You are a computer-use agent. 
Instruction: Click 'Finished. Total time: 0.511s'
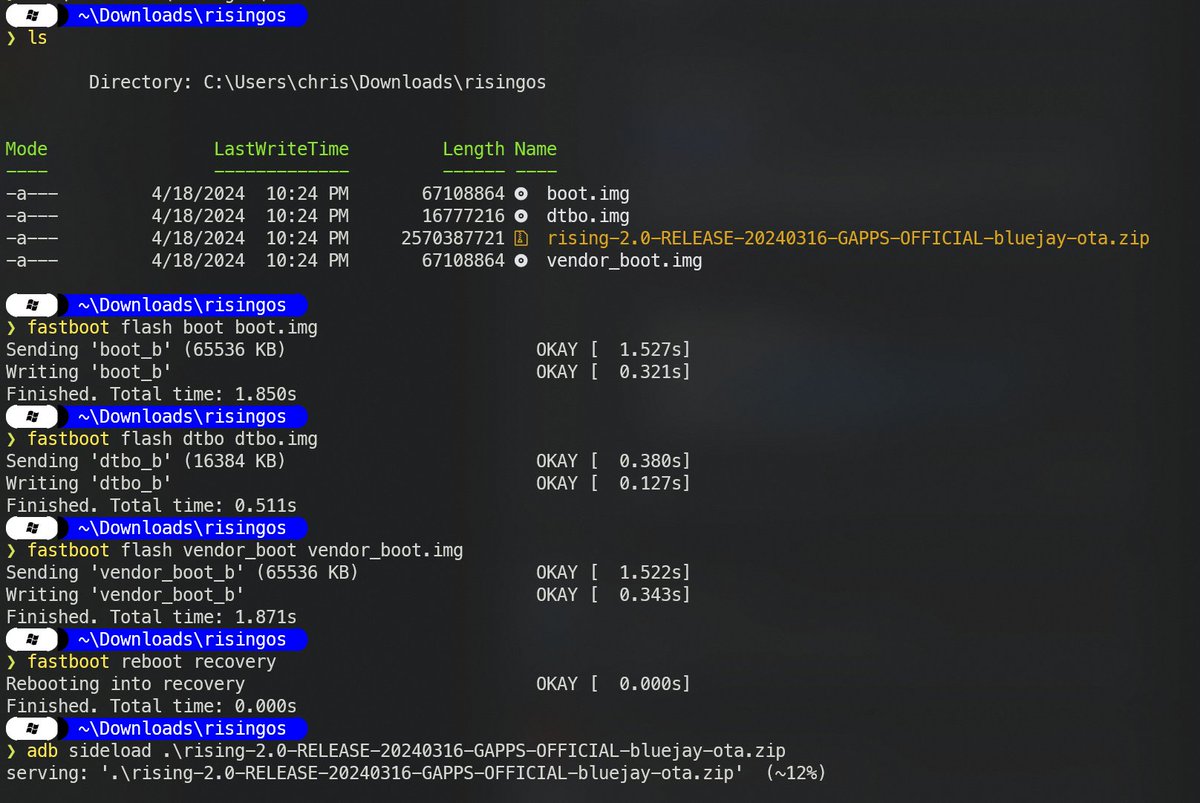(x=151, y=505)
